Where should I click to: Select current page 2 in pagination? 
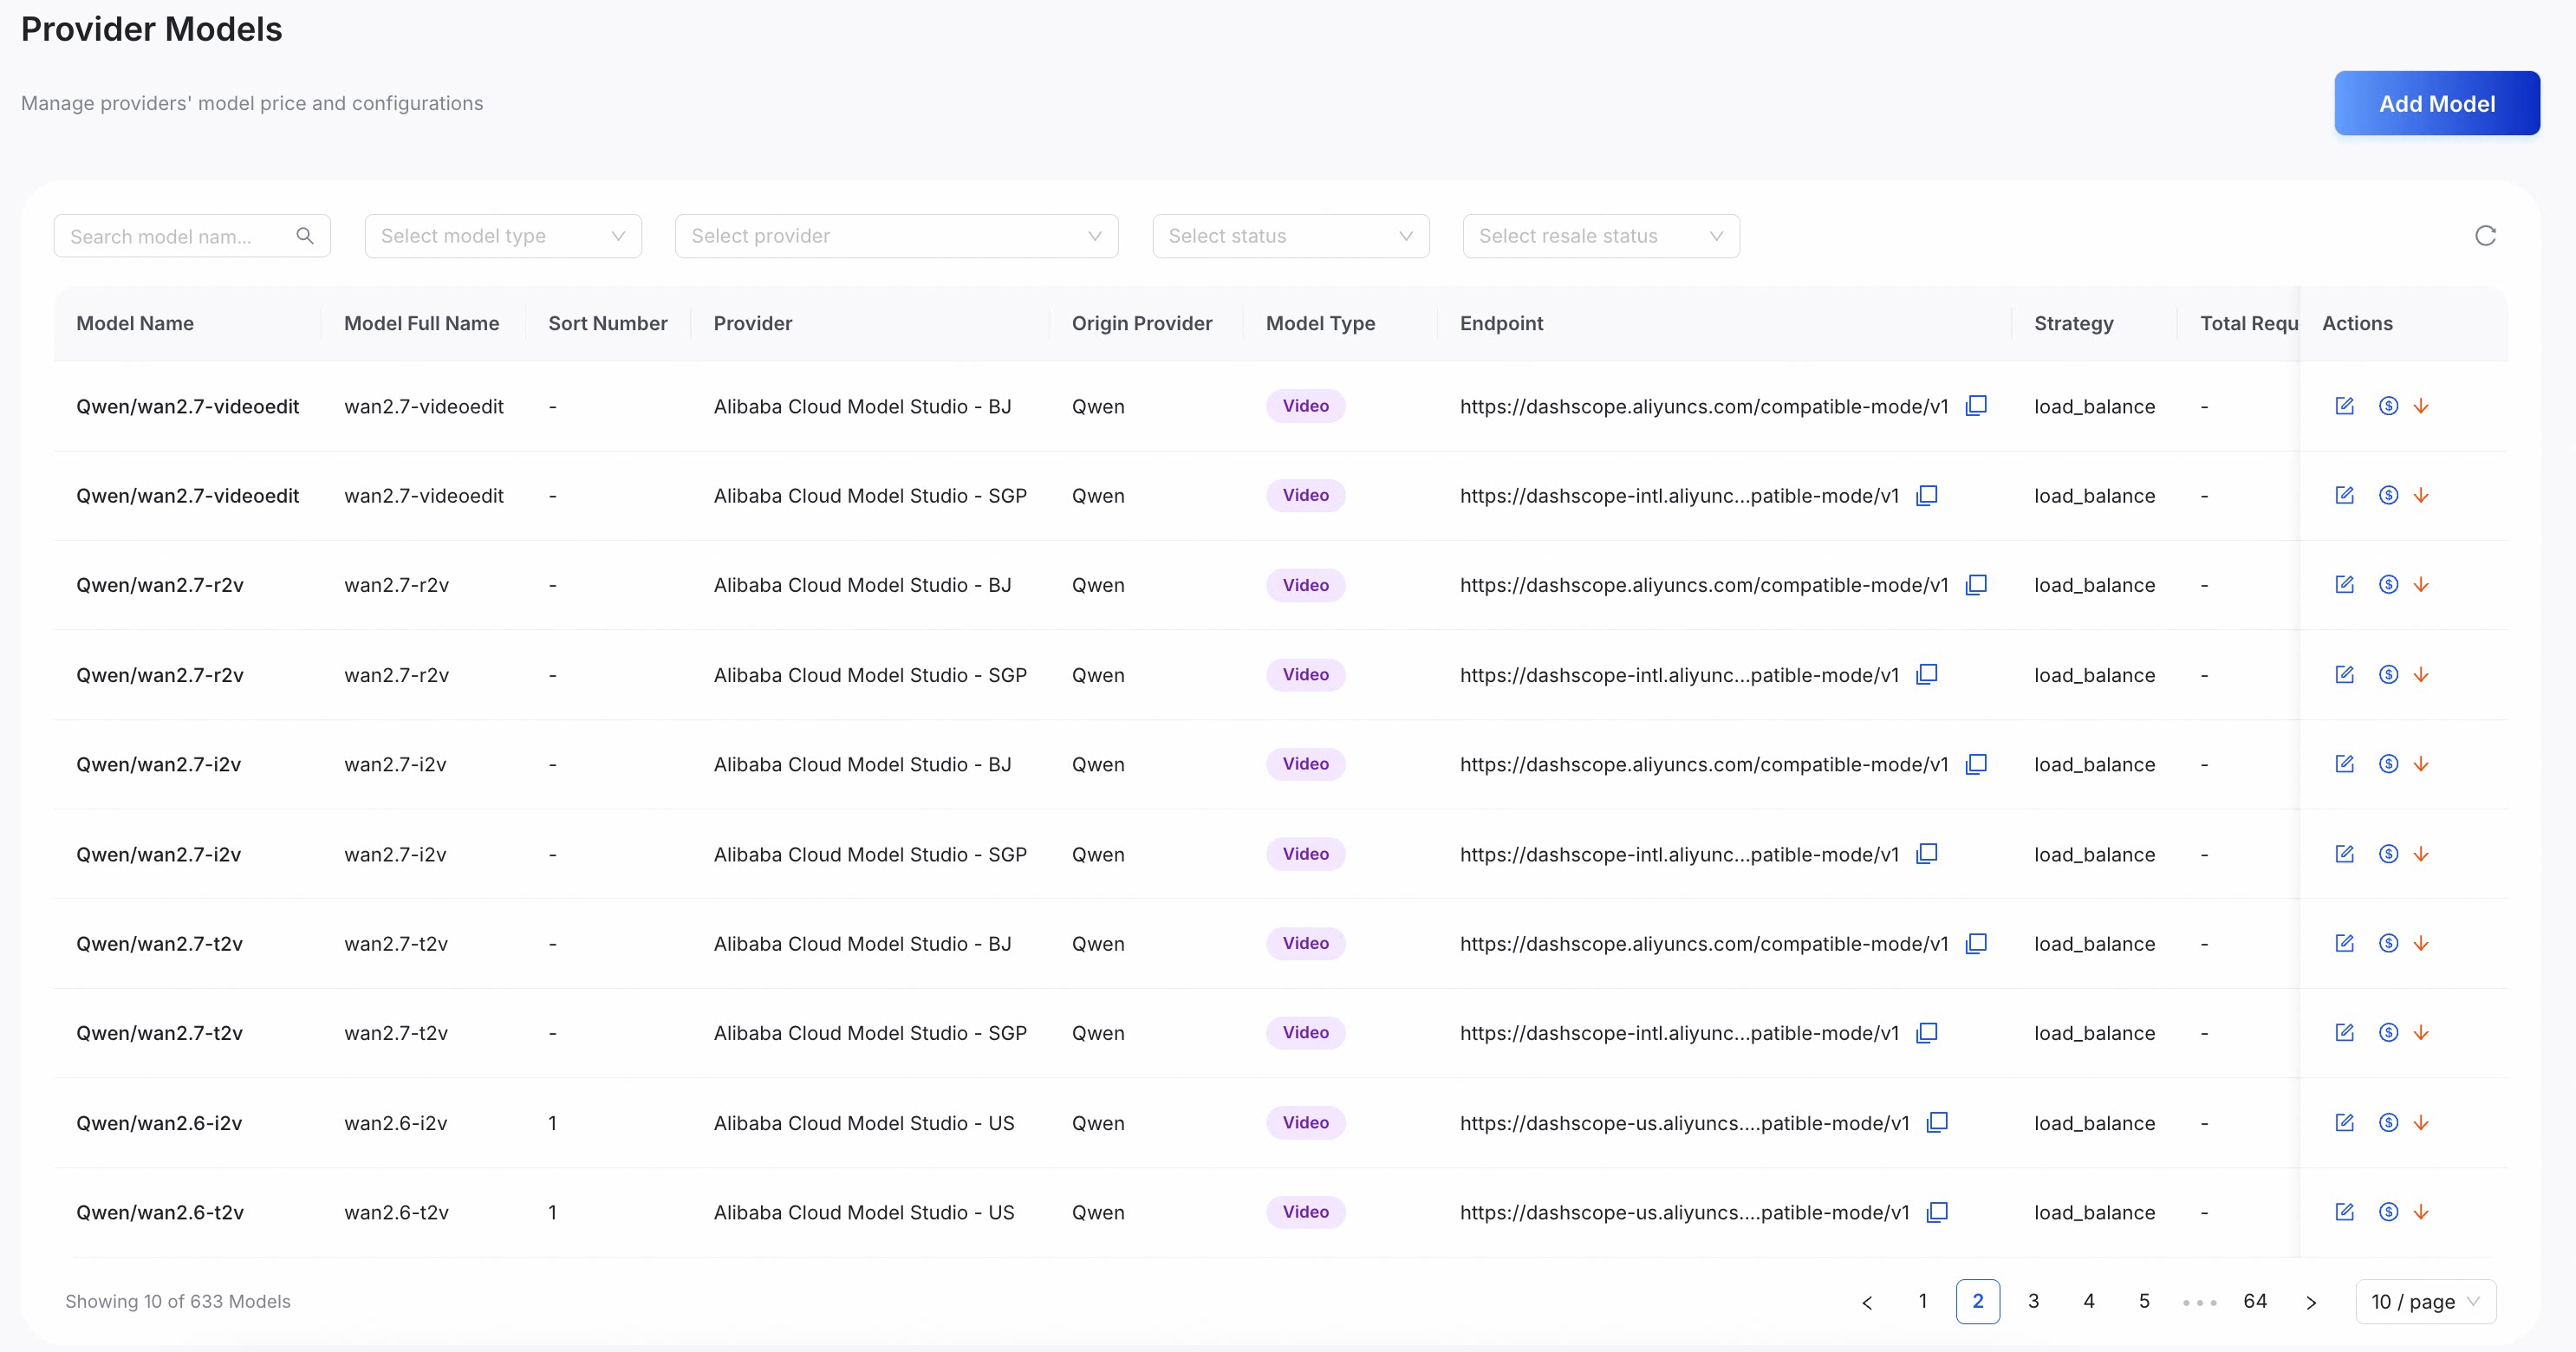pyautogui.click(x=1978, y=1302)
